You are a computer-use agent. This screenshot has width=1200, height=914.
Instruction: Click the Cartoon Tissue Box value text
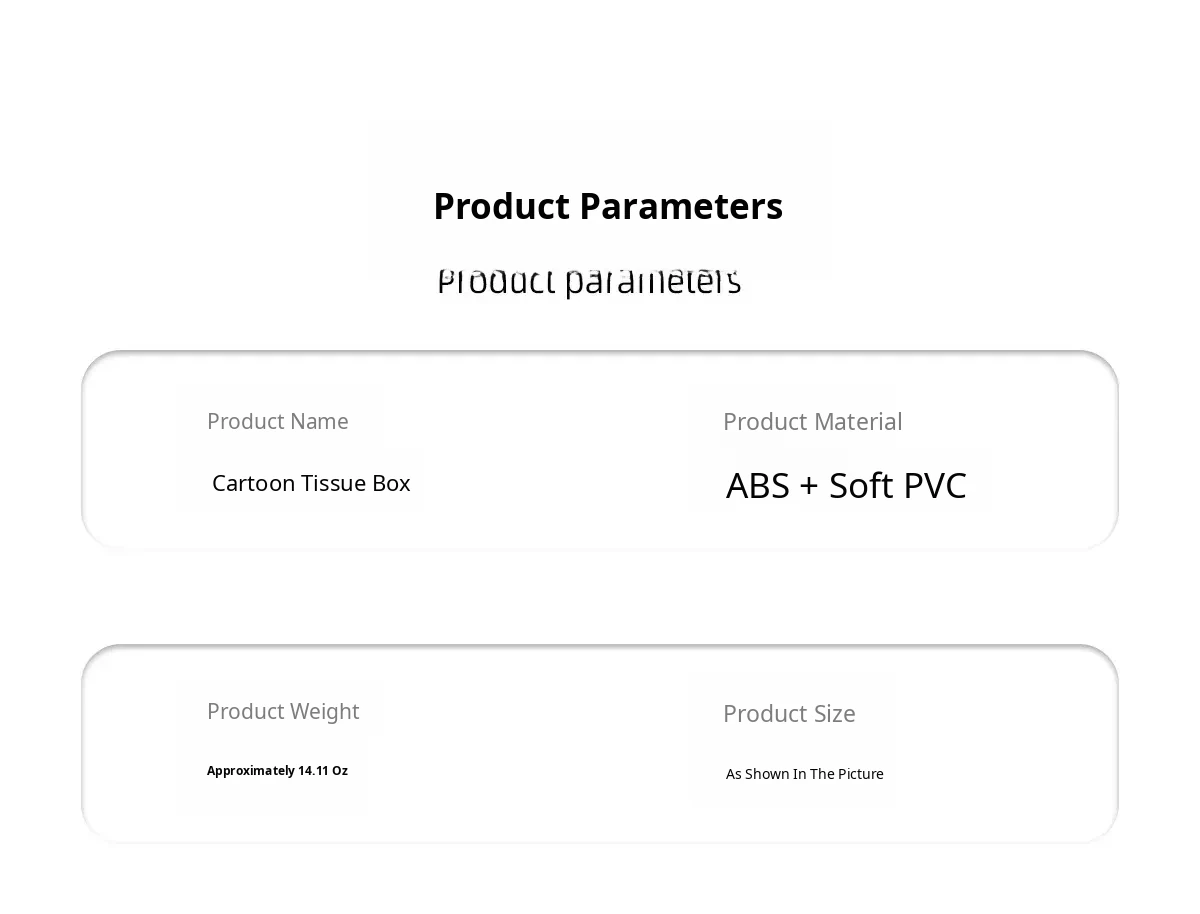pyautogui.click(x=311, y=483)
